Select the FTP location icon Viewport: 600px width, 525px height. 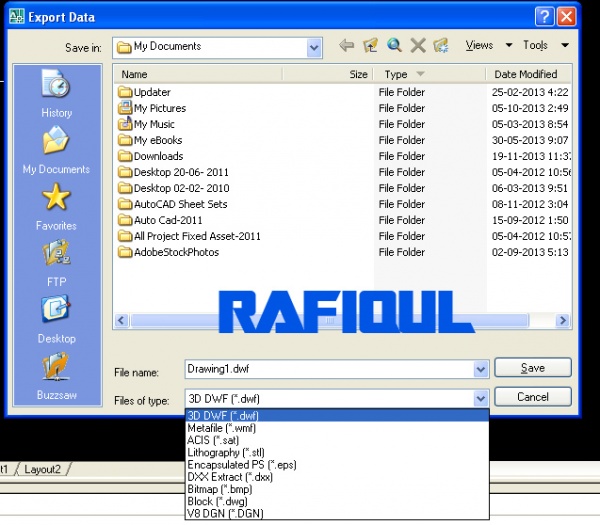(56, 255)
